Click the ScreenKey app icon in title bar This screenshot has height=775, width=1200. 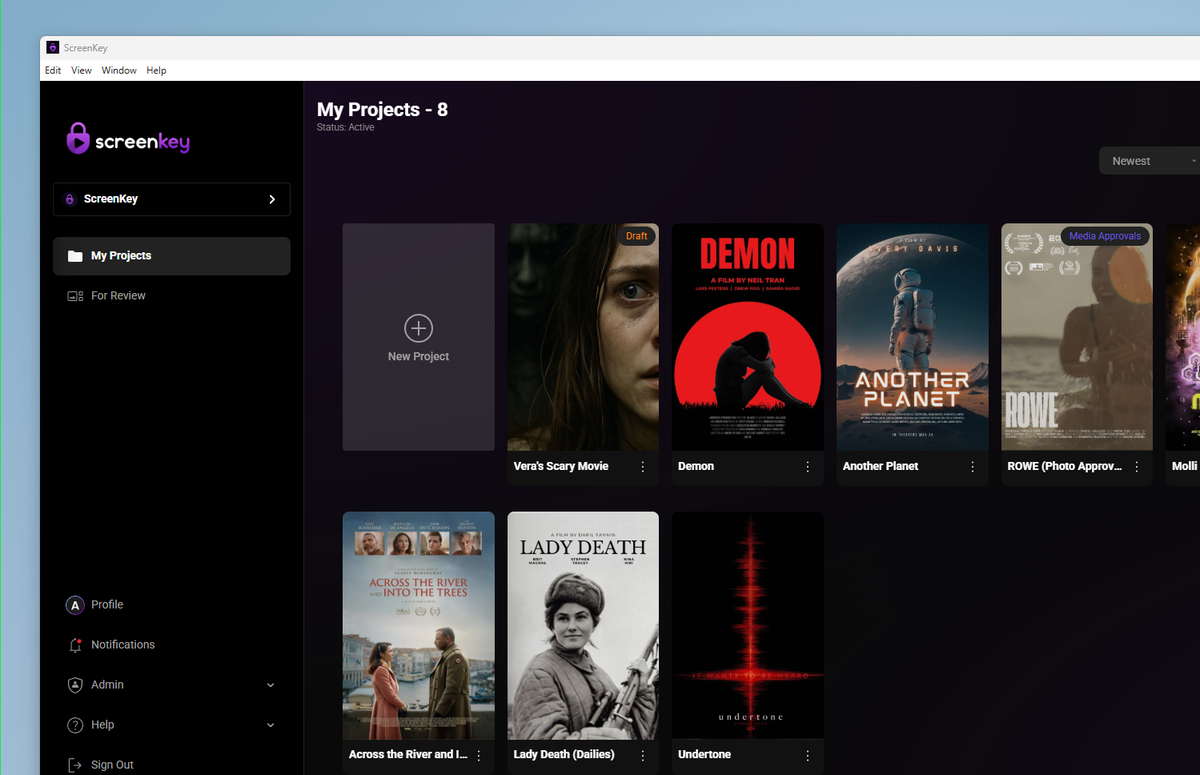[53, 47]
